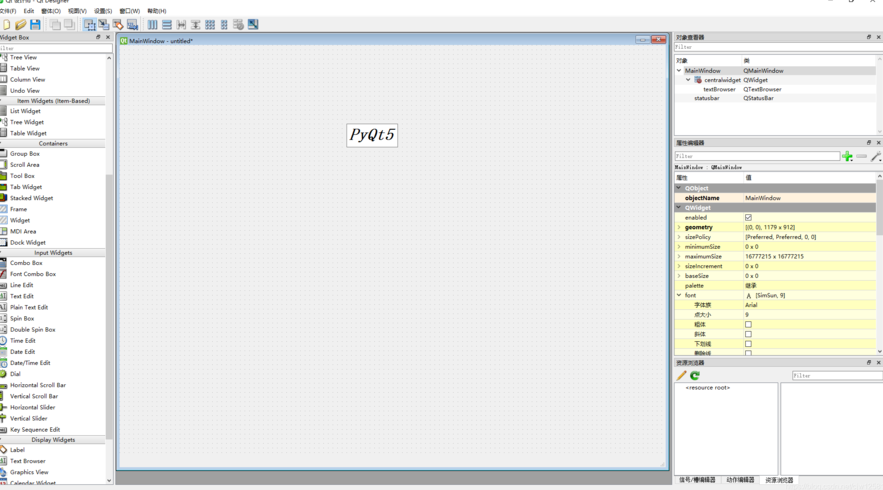883x490 pixels.
Task: Float the Resource Browser panel
Action: (x=868, y=363)
